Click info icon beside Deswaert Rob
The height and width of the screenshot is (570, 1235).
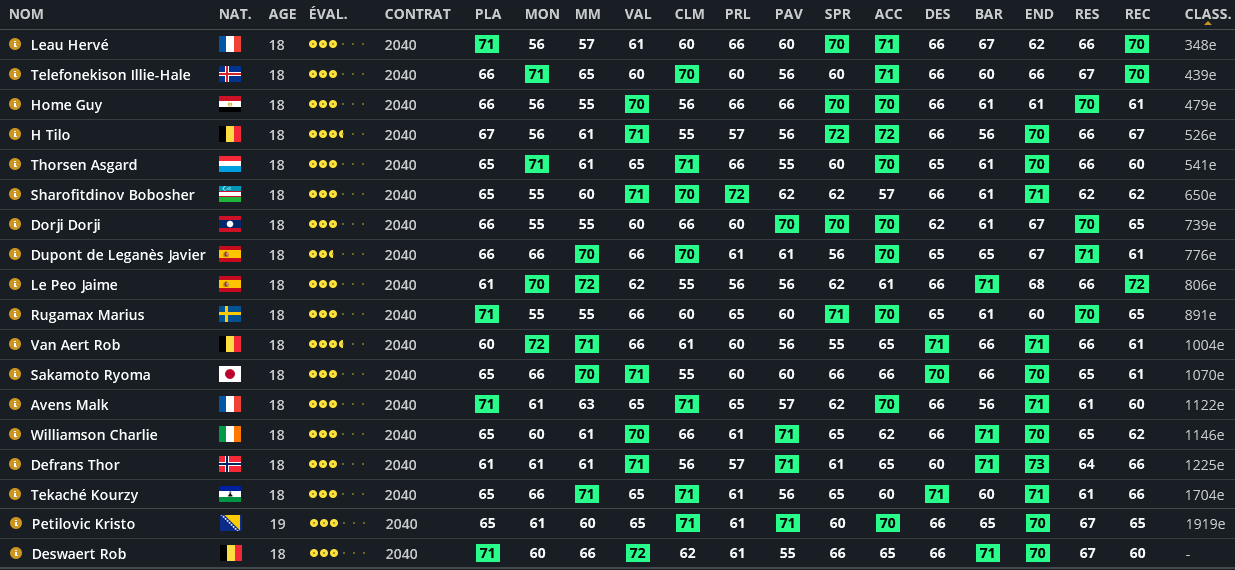point(15,553)
